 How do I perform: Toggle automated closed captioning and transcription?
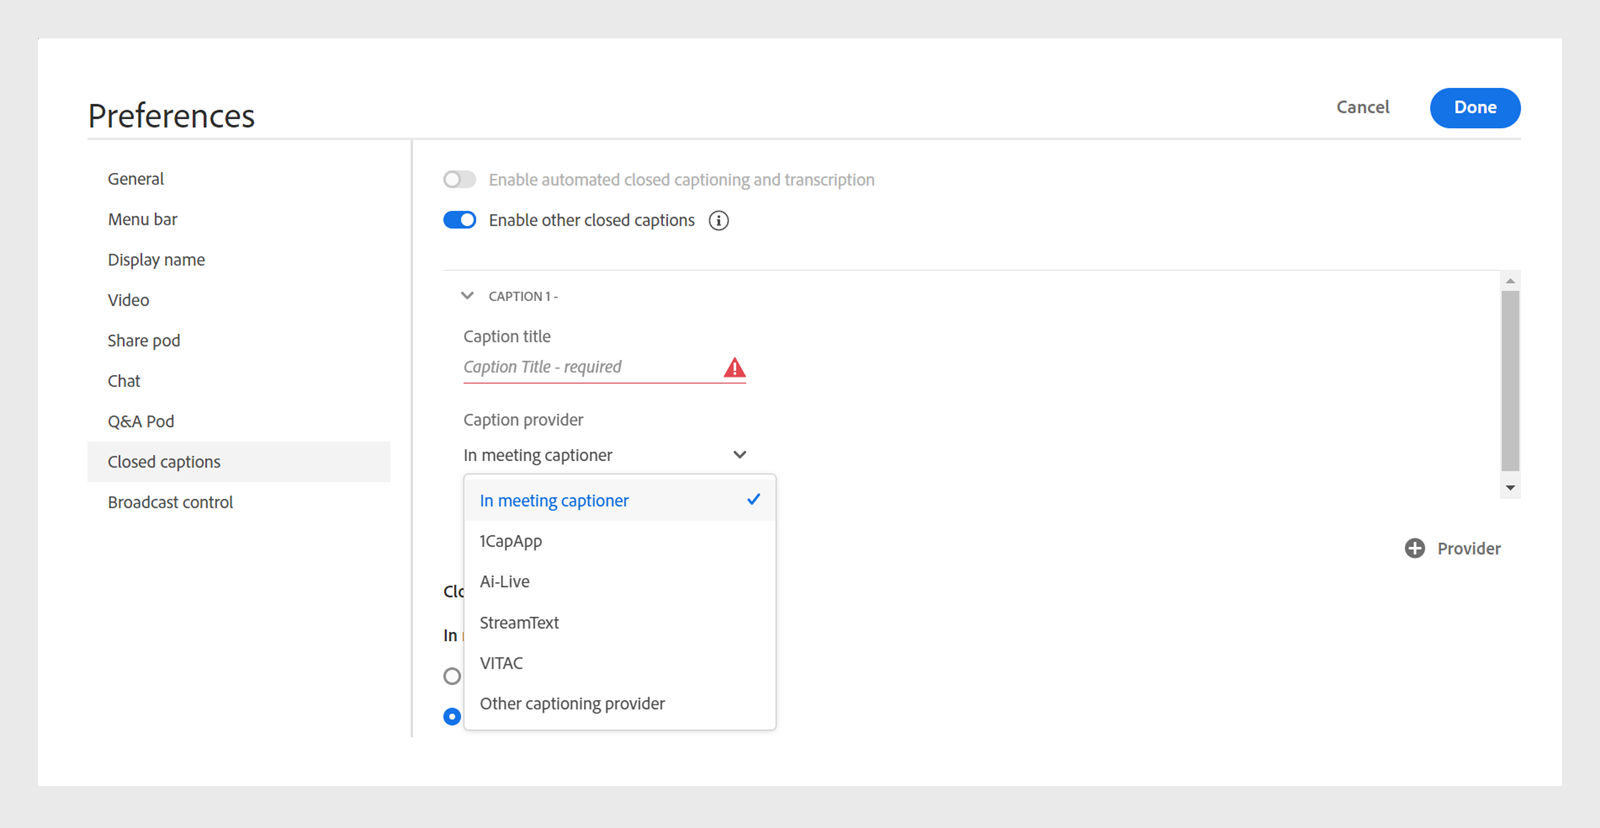(x=460, y=180)
